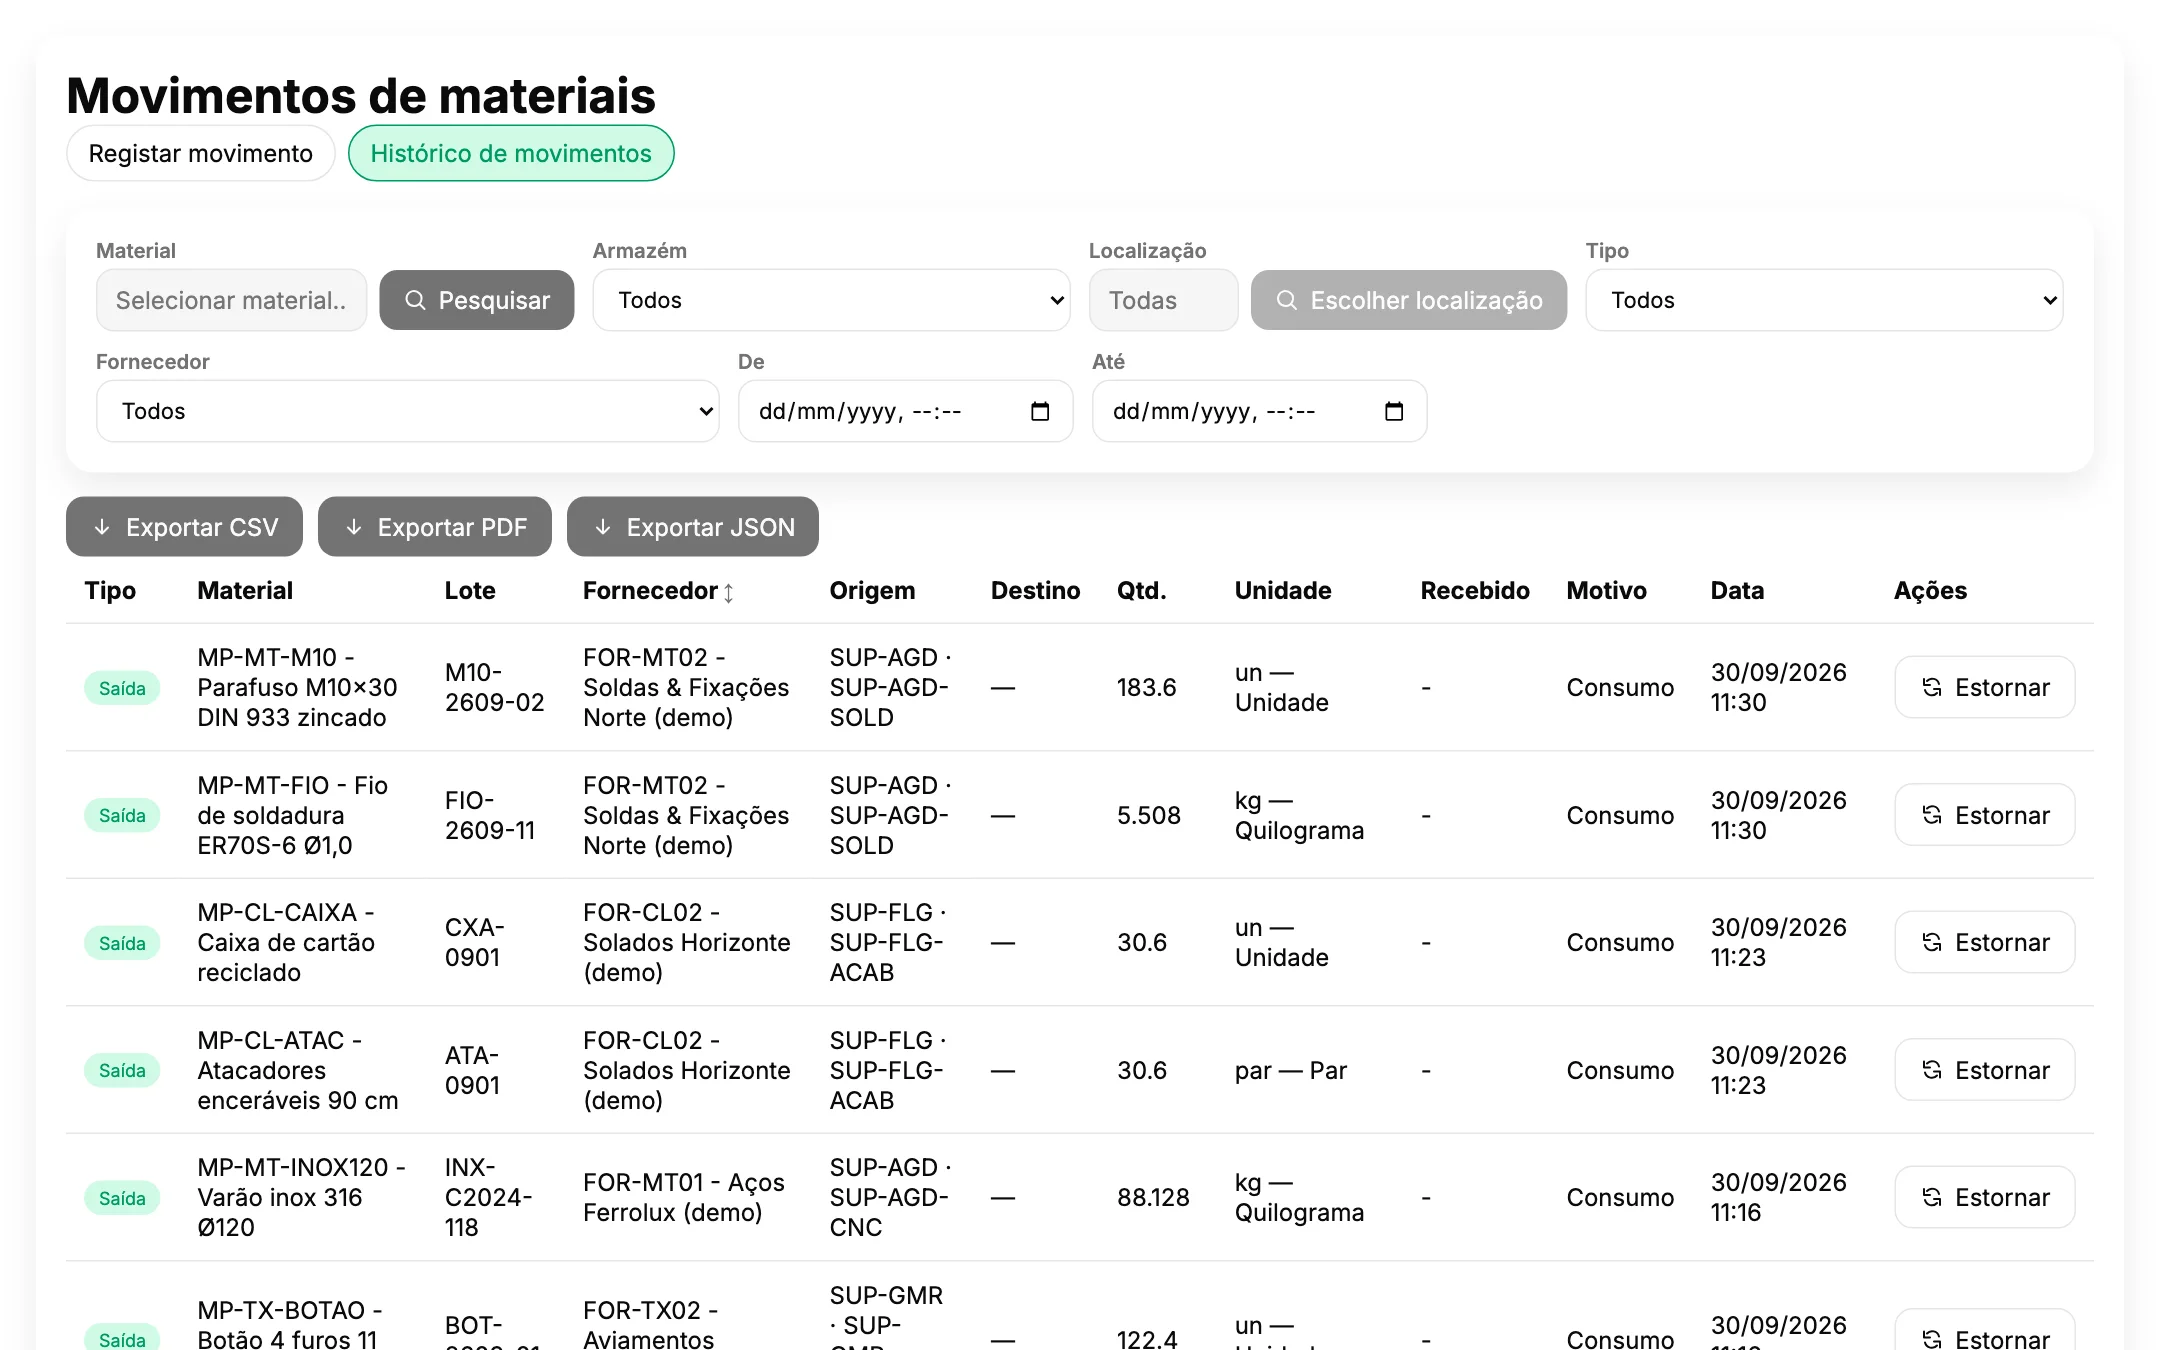Click Estornar for MP-MT-FIO row
Viewport: 2160px width, 1350px height.
click(1984, 815)
